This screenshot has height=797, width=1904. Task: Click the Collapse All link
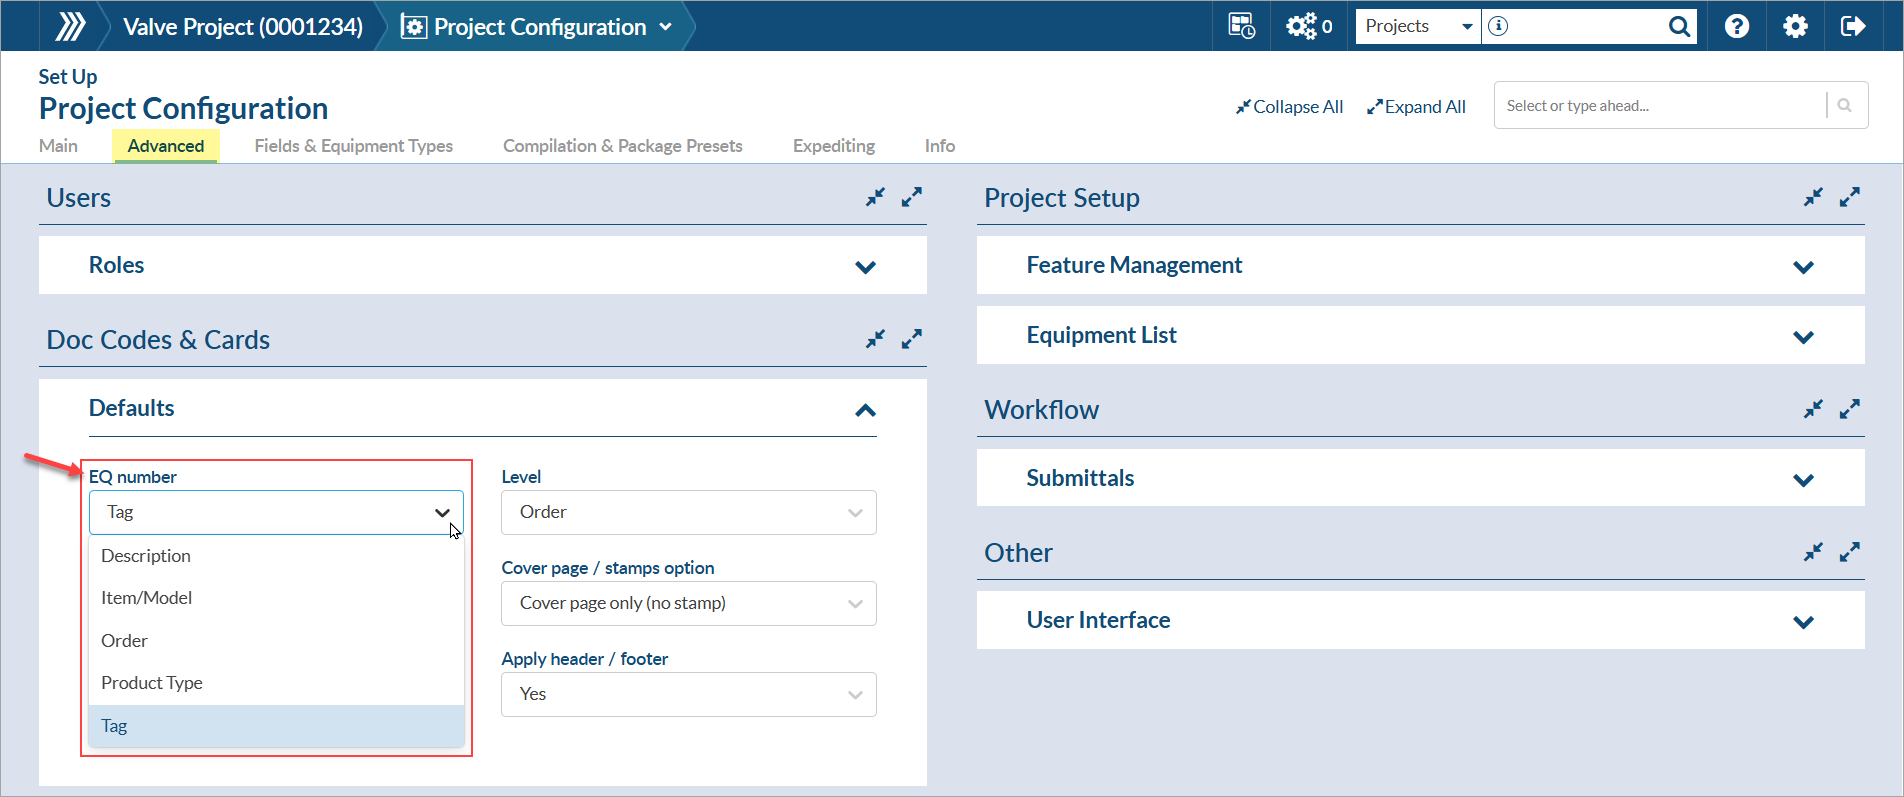point(1289,107)
